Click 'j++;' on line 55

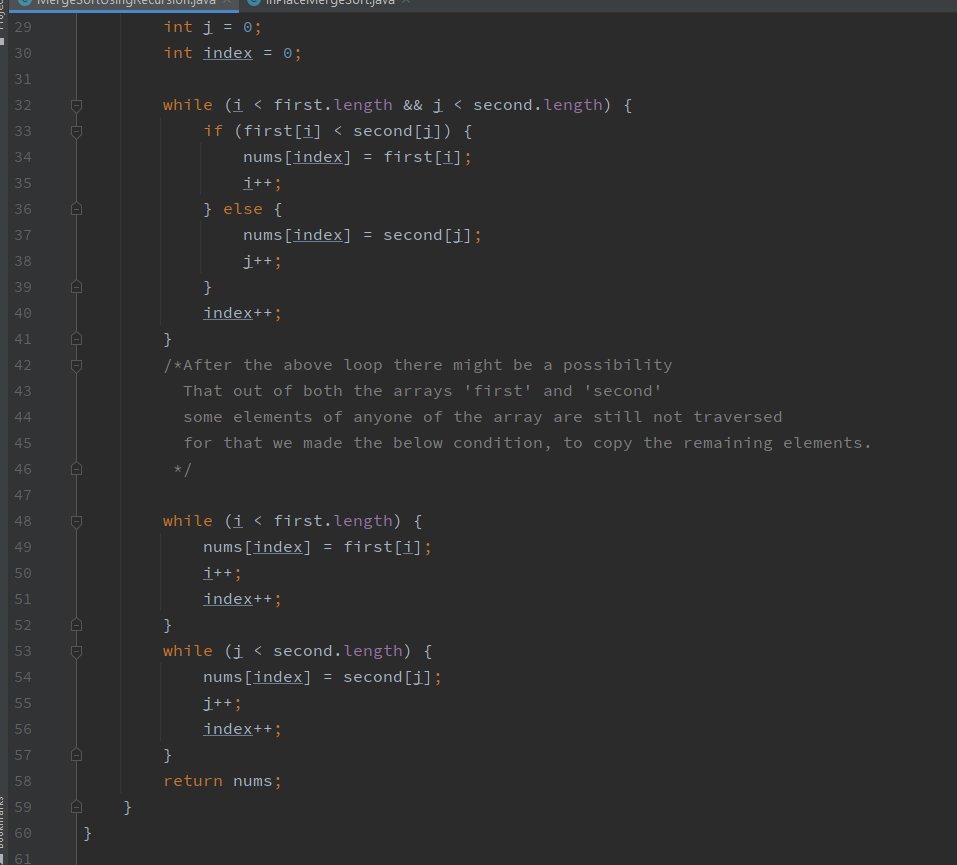pos(222,703)
